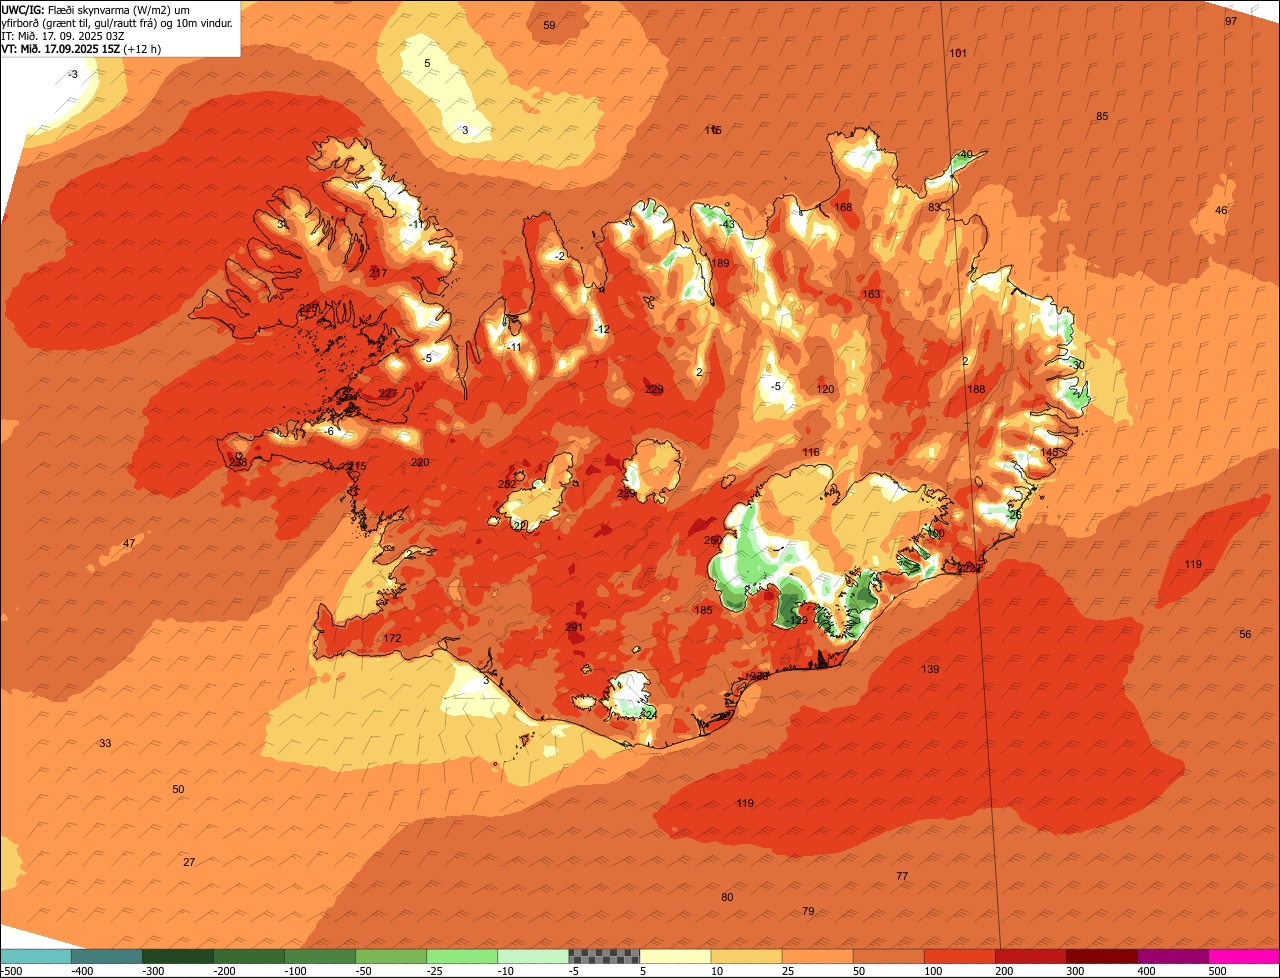Click the map value '27'
This screenshot has height=978, width=1280.
coord(189,863)
